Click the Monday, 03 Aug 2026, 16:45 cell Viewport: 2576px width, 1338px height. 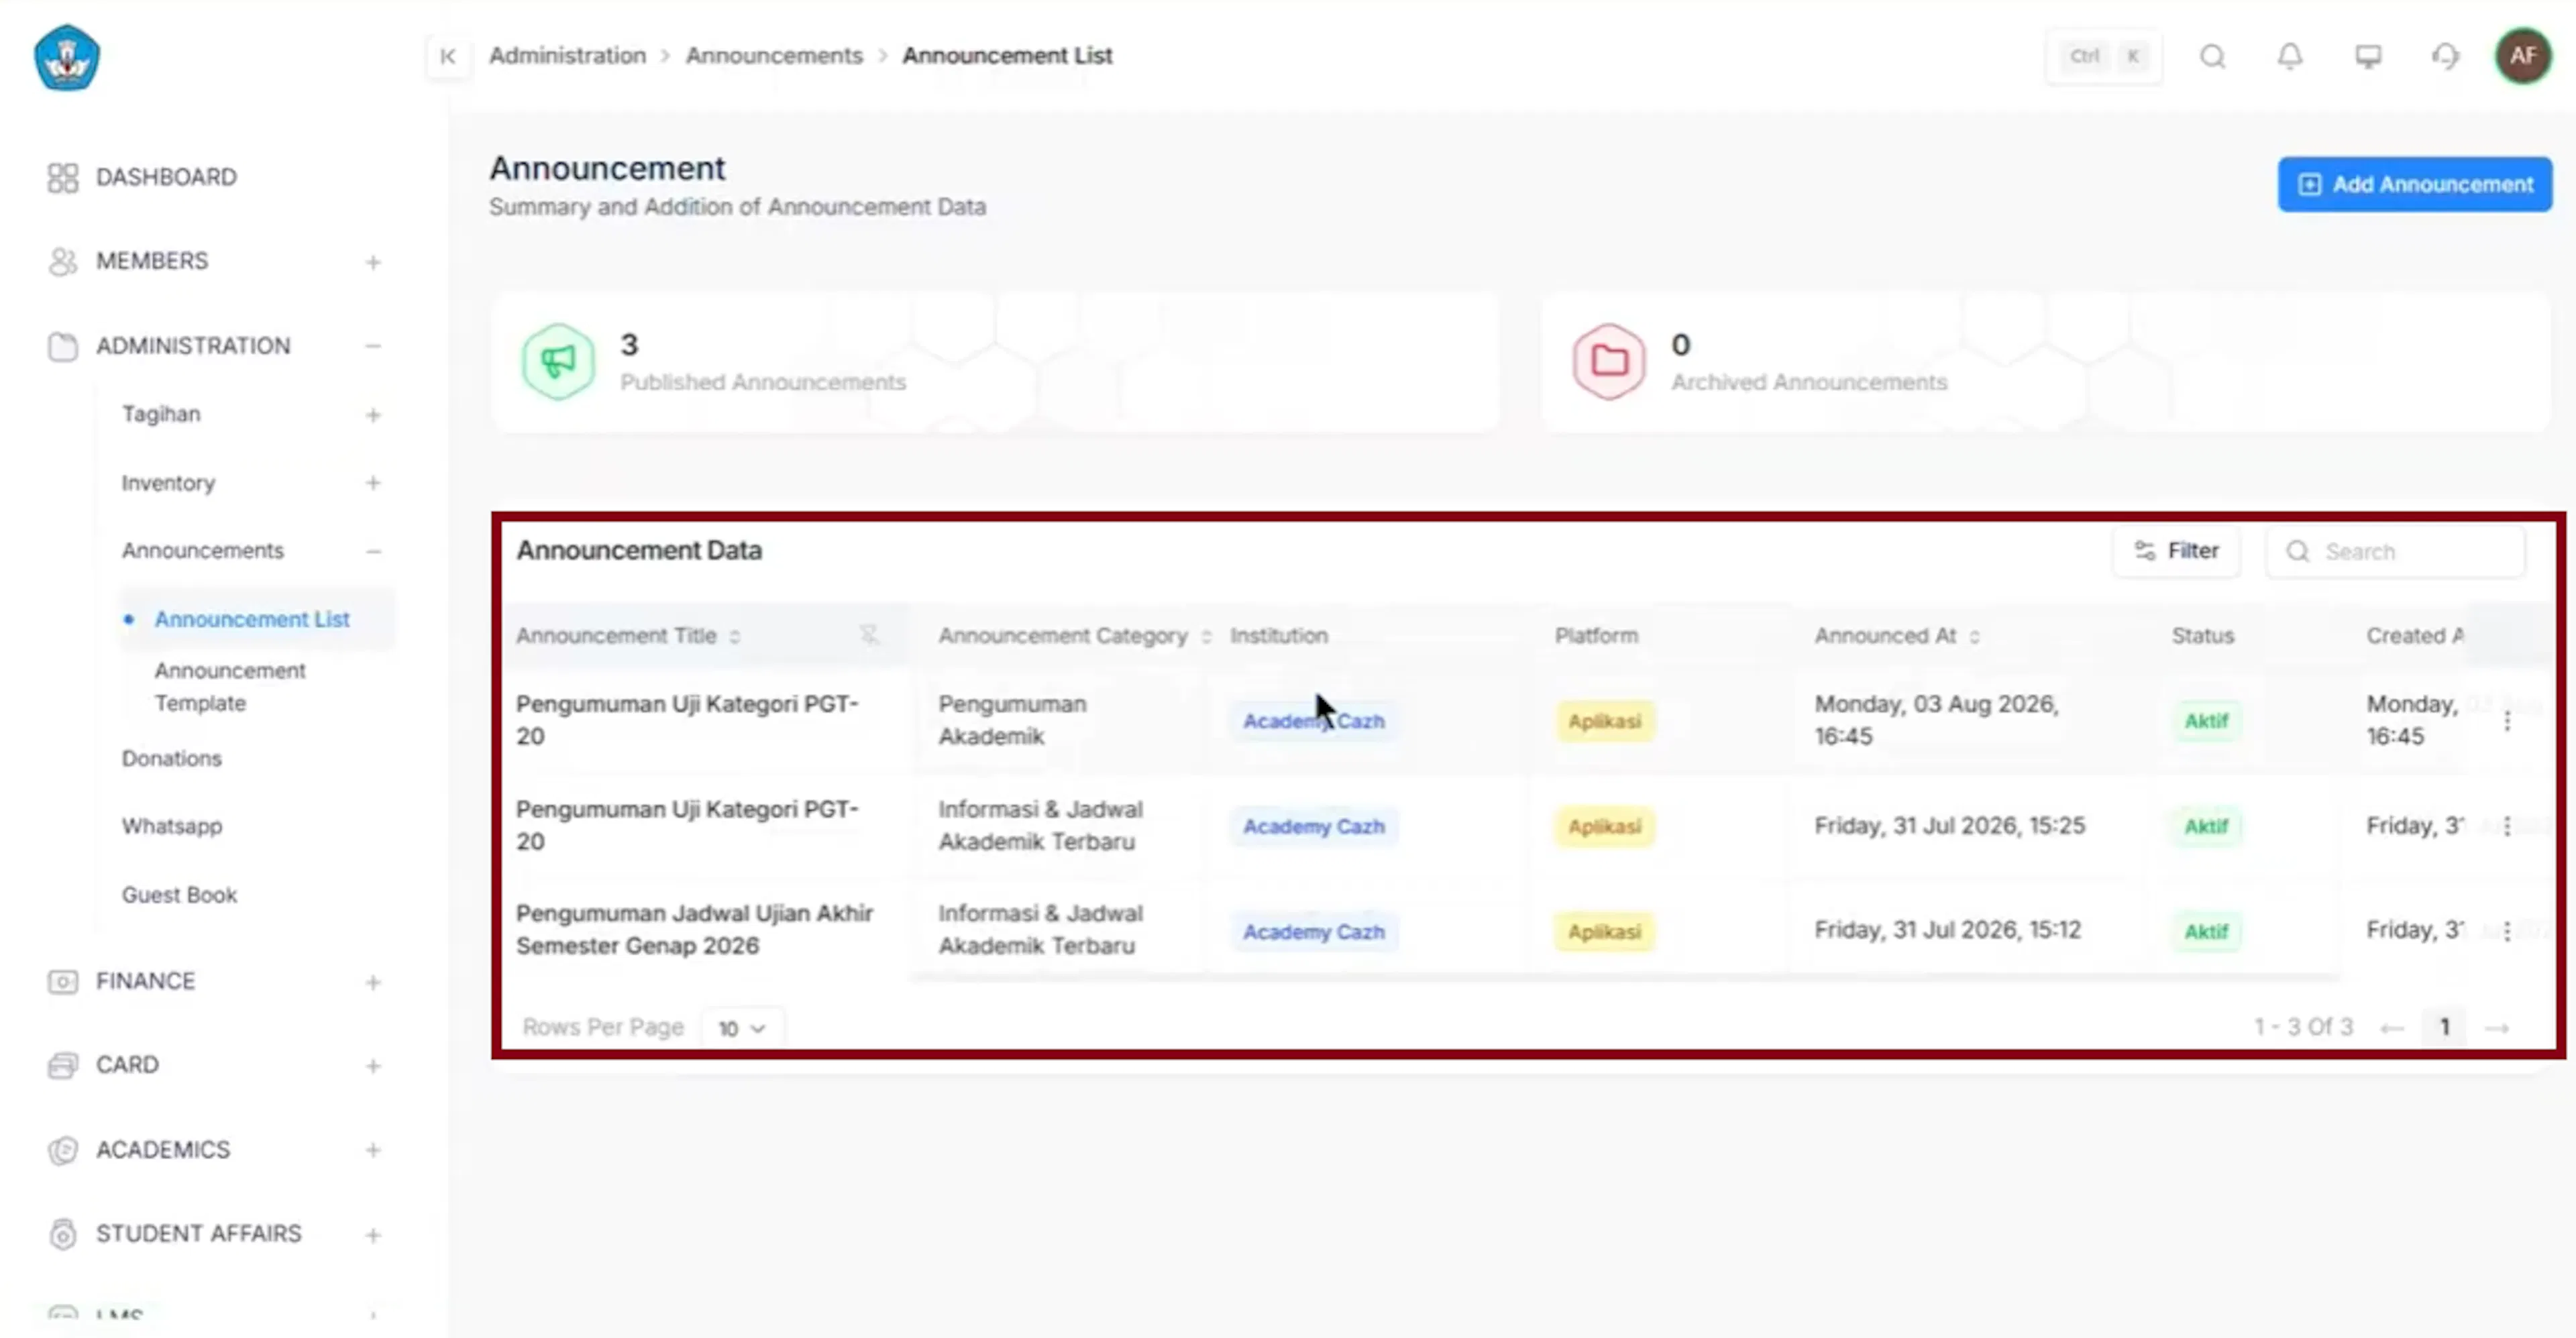(x=1937, y=720)
